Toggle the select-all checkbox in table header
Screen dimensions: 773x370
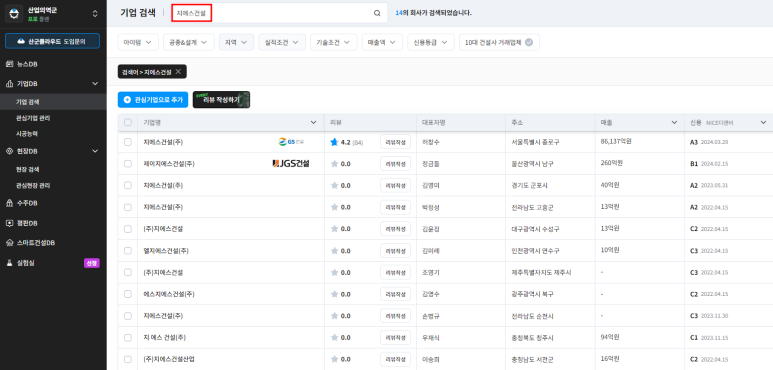[x=128, y=122]
